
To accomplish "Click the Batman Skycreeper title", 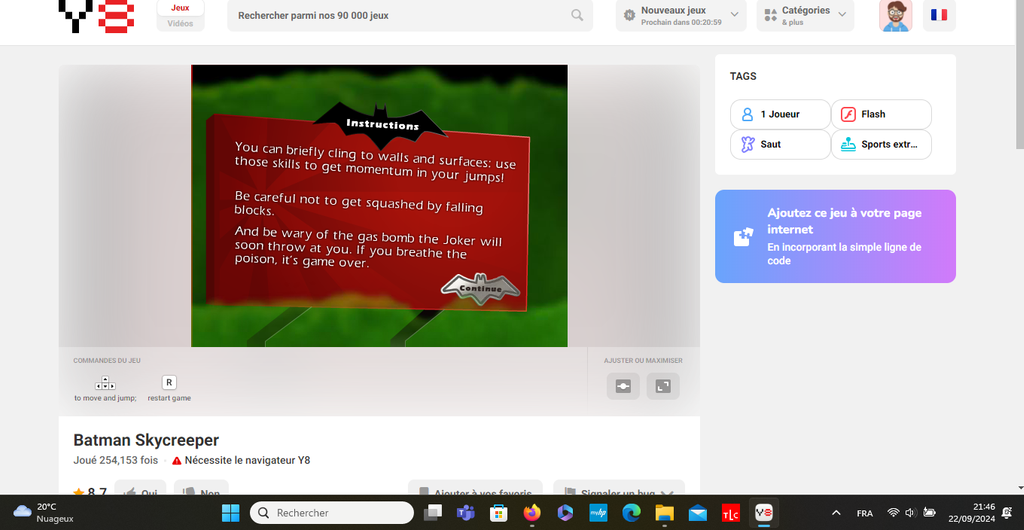I will click(x=146, y=440).
